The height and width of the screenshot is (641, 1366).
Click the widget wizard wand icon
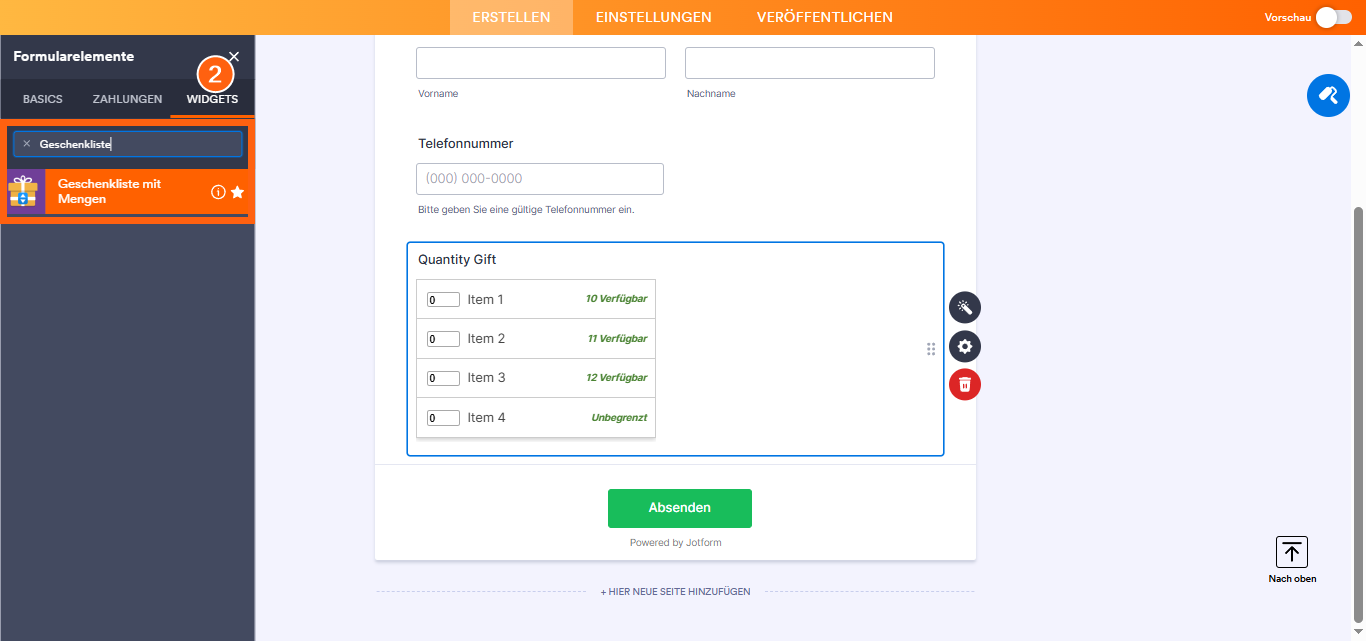tap(965, 307)
